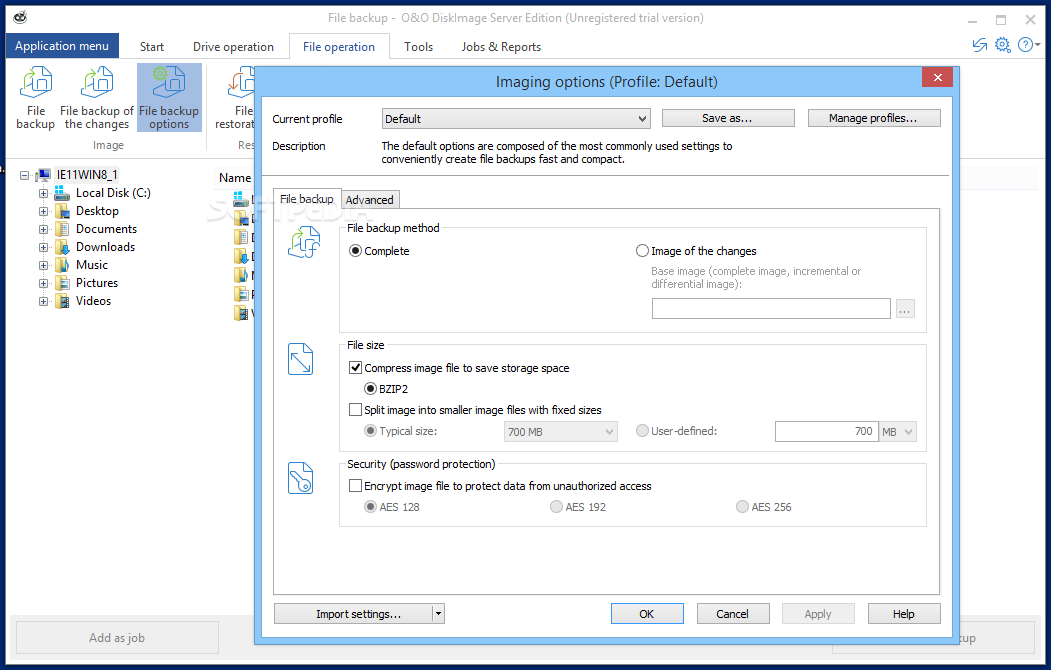Switch to Jobs & Reports tab
1051x670 pixels.
(501, 47)
